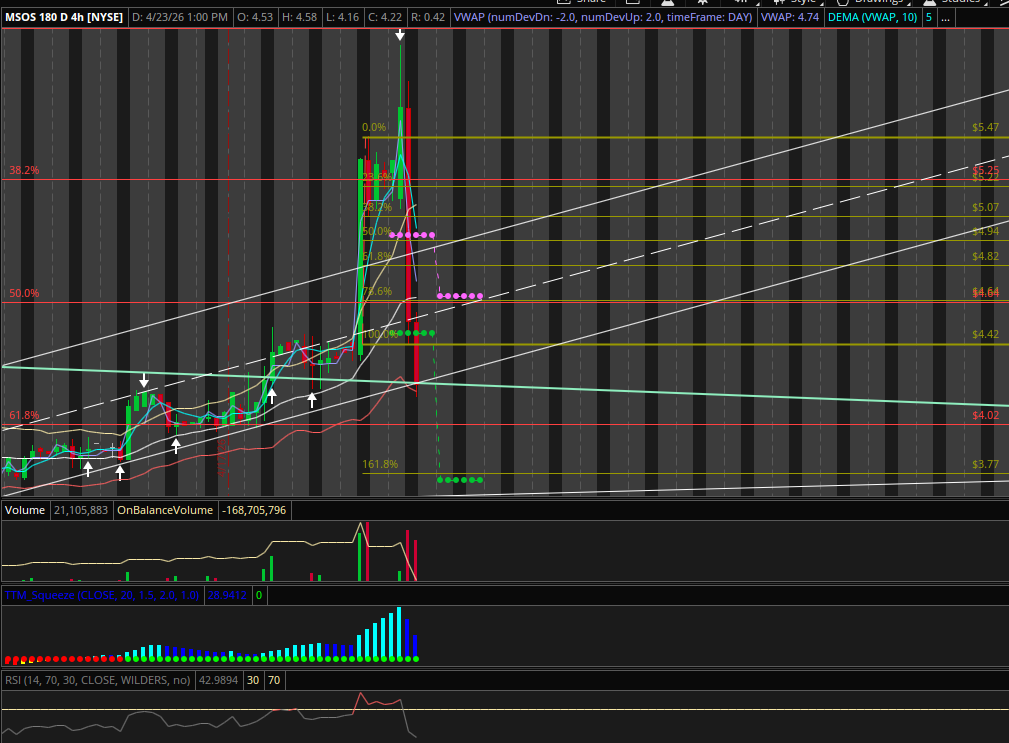Click the MSOS 180 D 4h [NYSE] chart title
The image size is (1009, 743).
[x=64, y=17]
